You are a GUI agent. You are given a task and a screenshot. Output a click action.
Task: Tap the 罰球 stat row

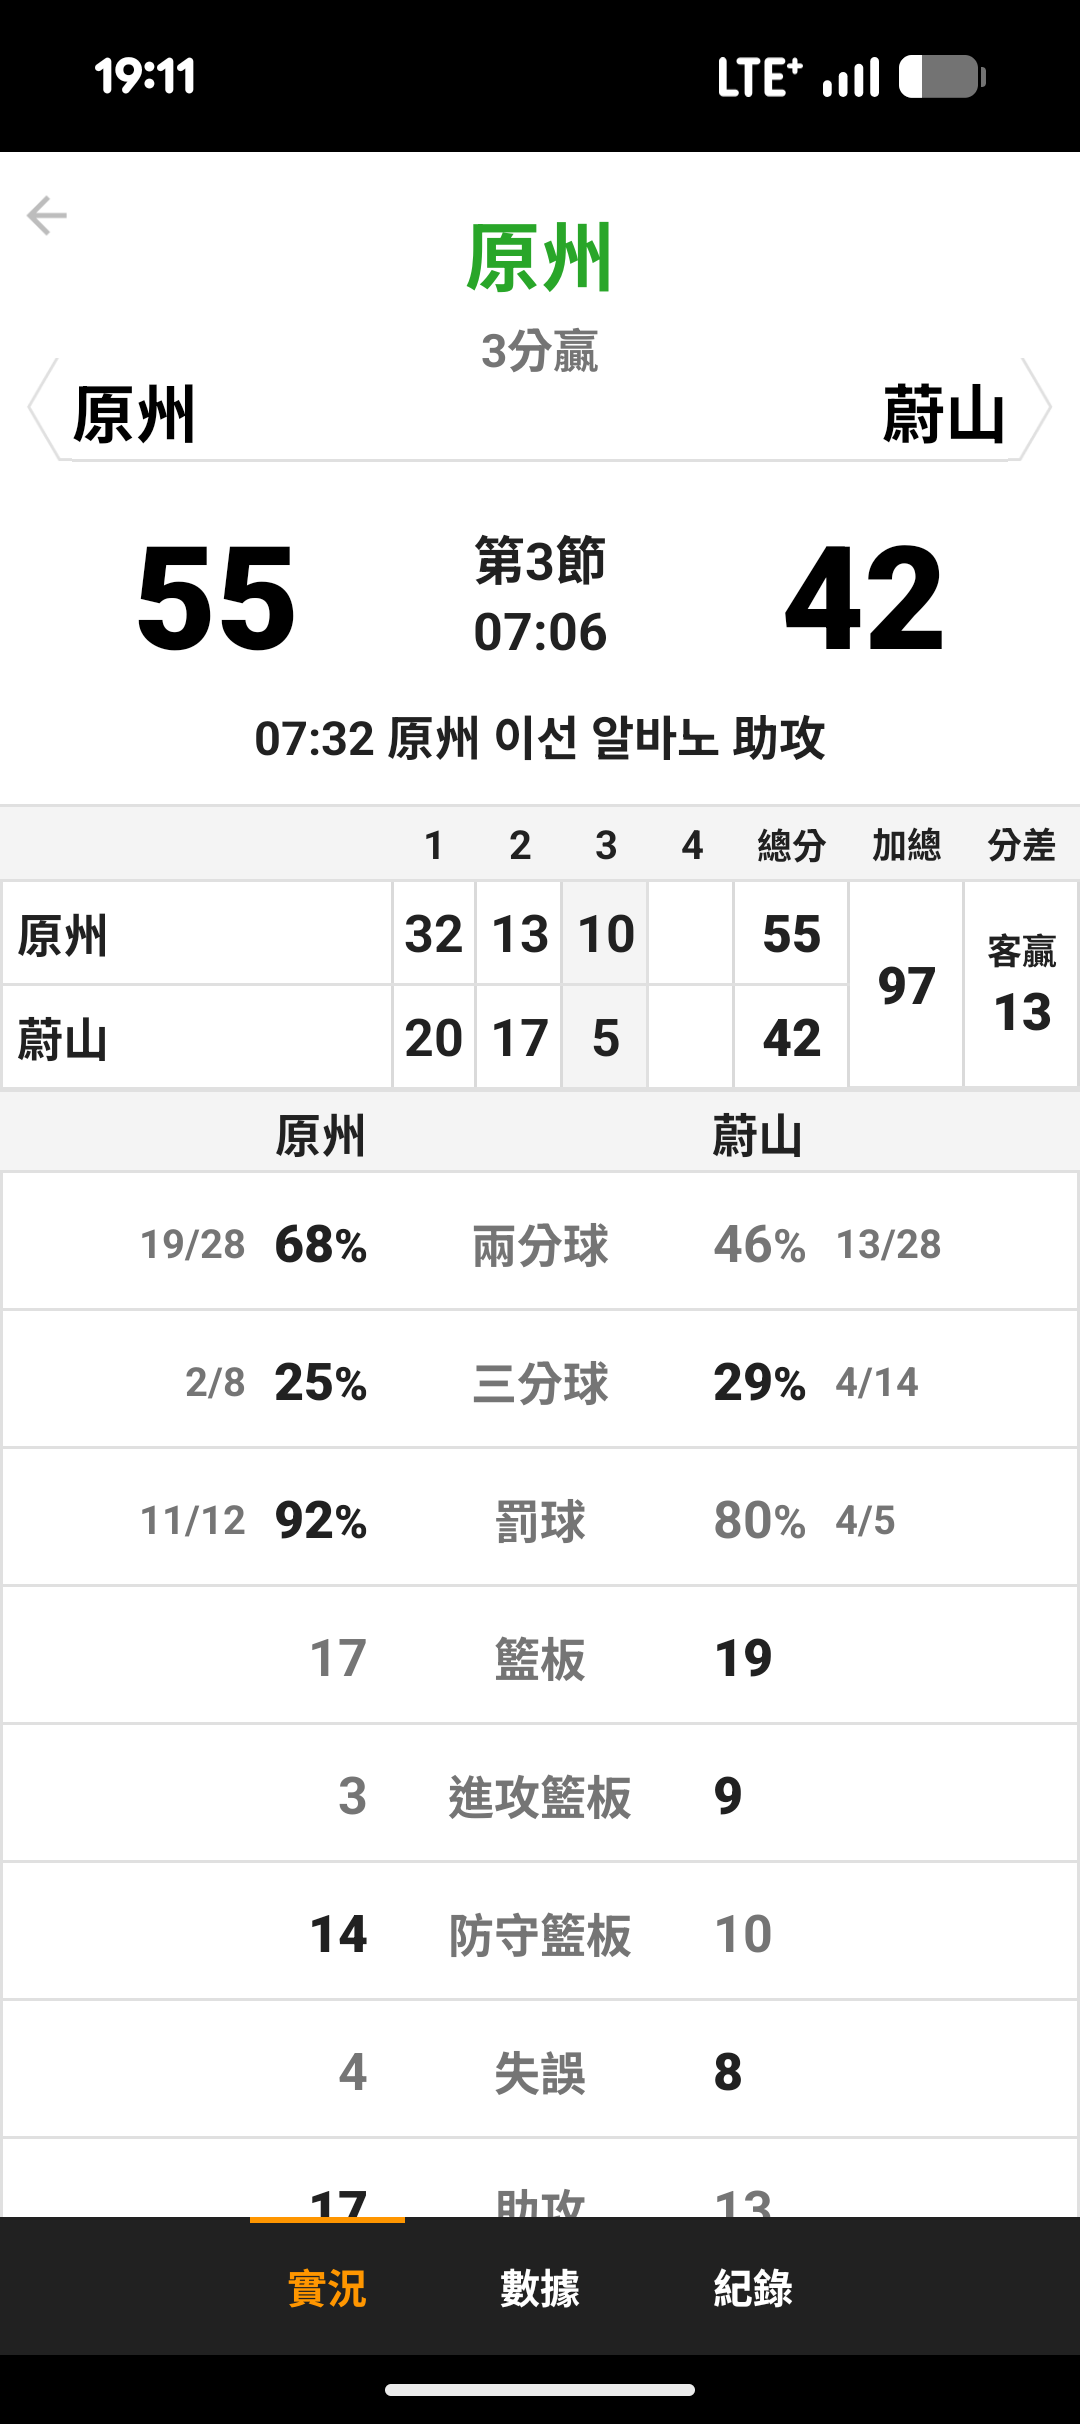click(540, 1521)
